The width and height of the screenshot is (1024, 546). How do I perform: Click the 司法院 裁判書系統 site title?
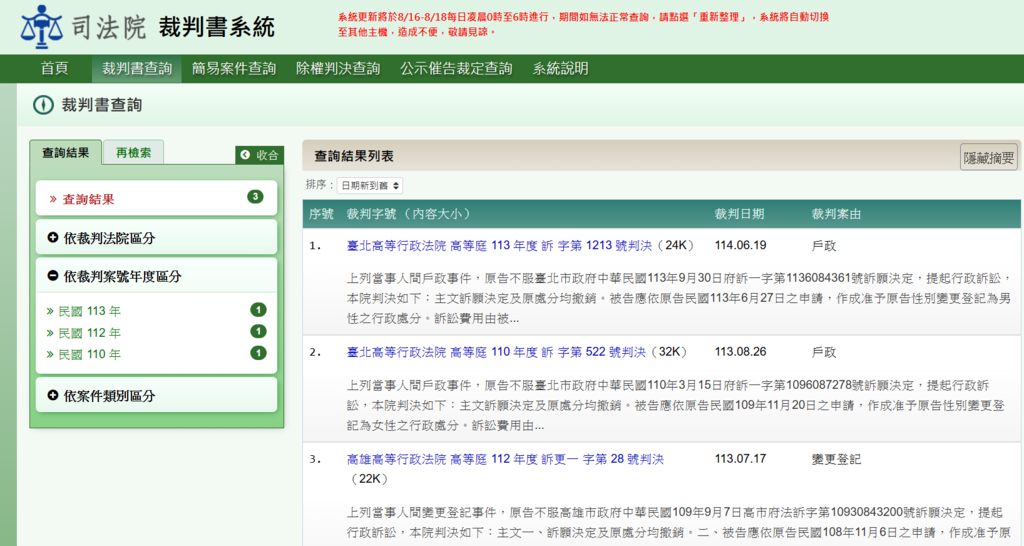[x=173, y=28]
